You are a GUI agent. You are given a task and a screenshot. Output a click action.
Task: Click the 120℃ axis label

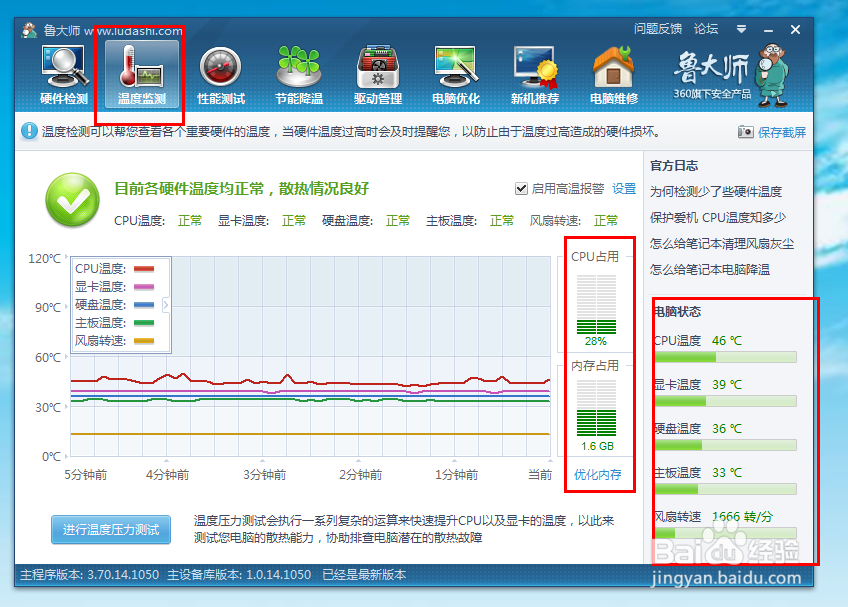pos(44,259)
